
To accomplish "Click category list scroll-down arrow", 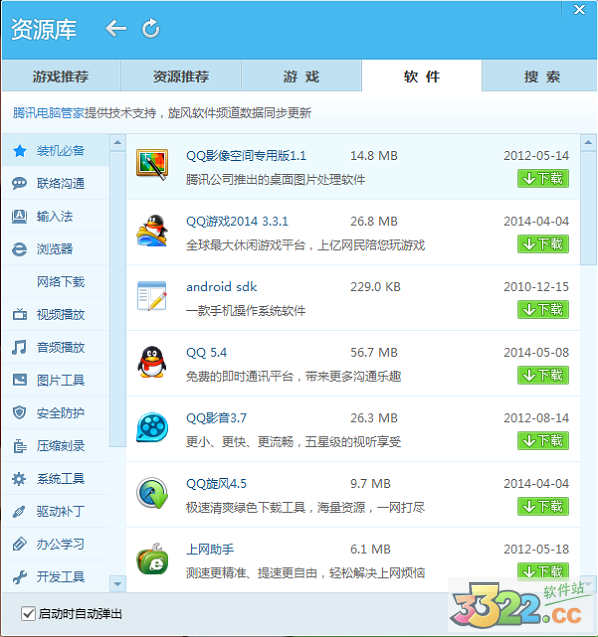I will pos(117,584).
